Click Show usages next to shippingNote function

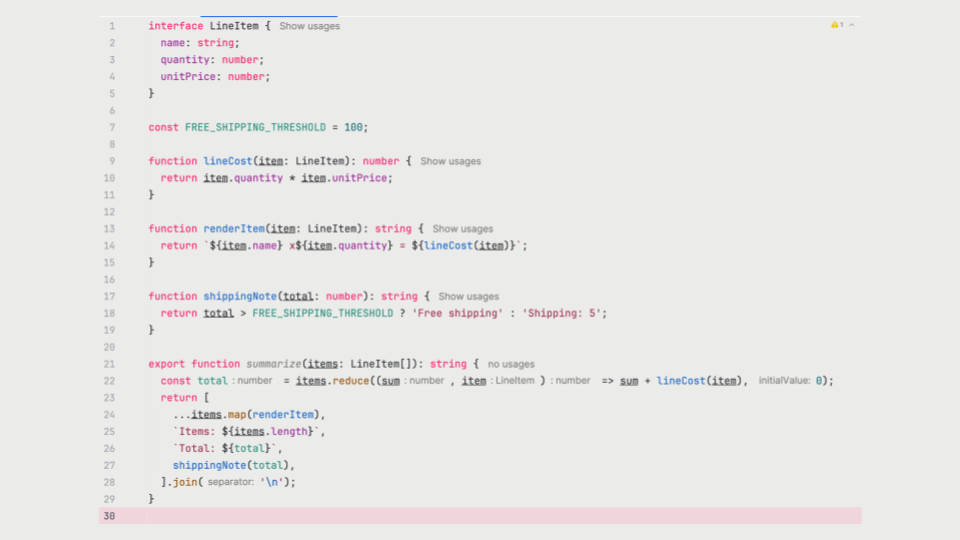[x=468, y=296]
